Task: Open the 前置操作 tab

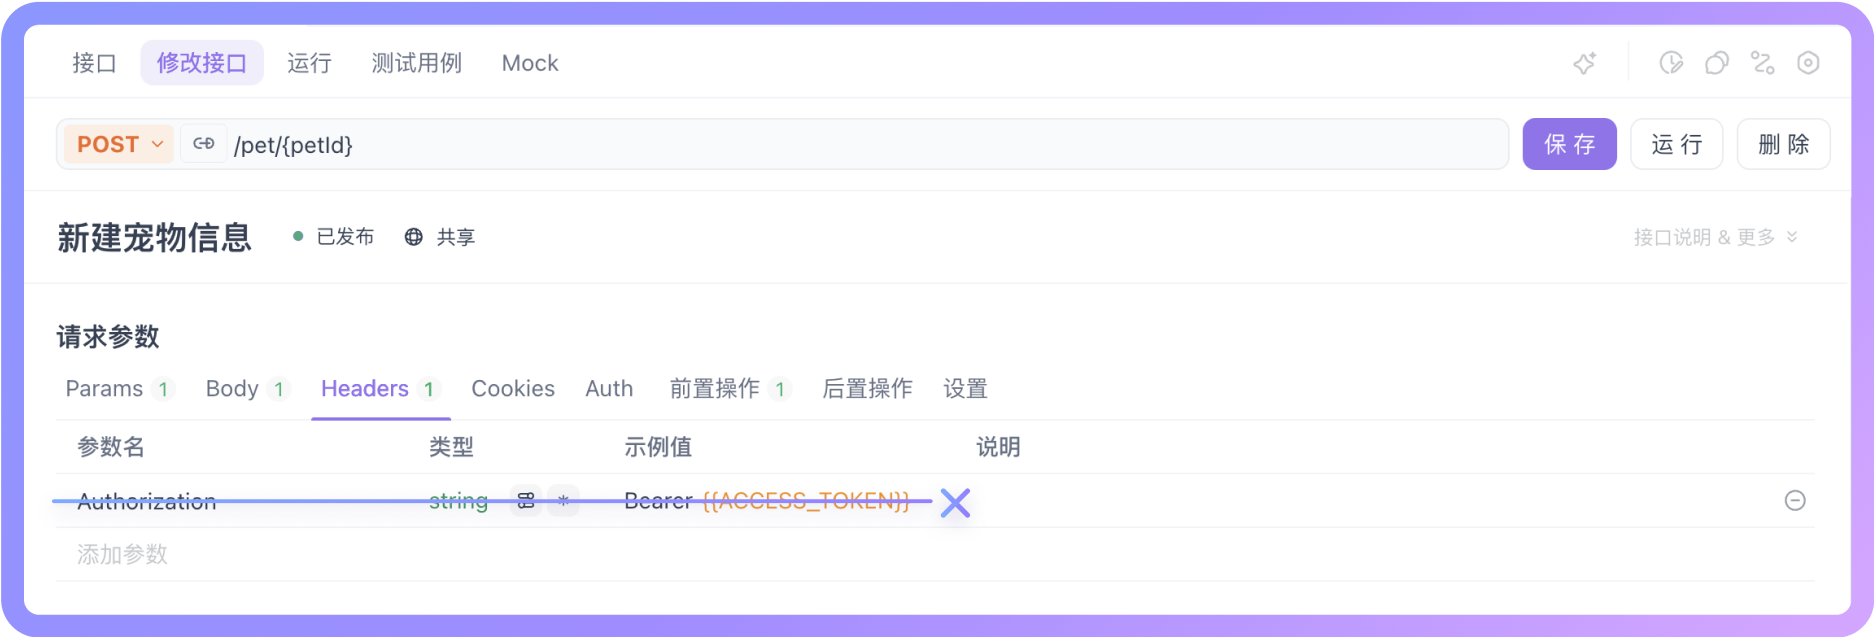Action: coord(731,389)
